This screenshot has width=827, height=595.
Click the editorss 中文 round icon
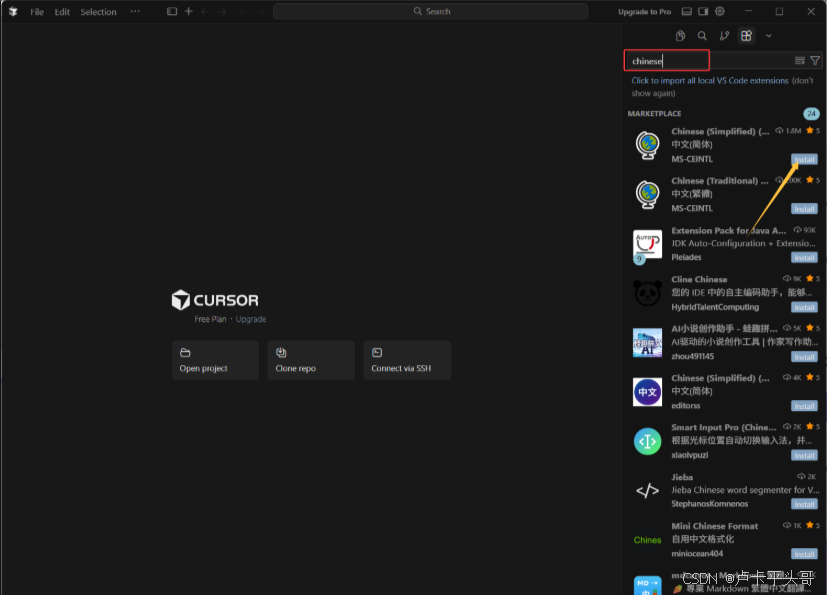(647, 392)
